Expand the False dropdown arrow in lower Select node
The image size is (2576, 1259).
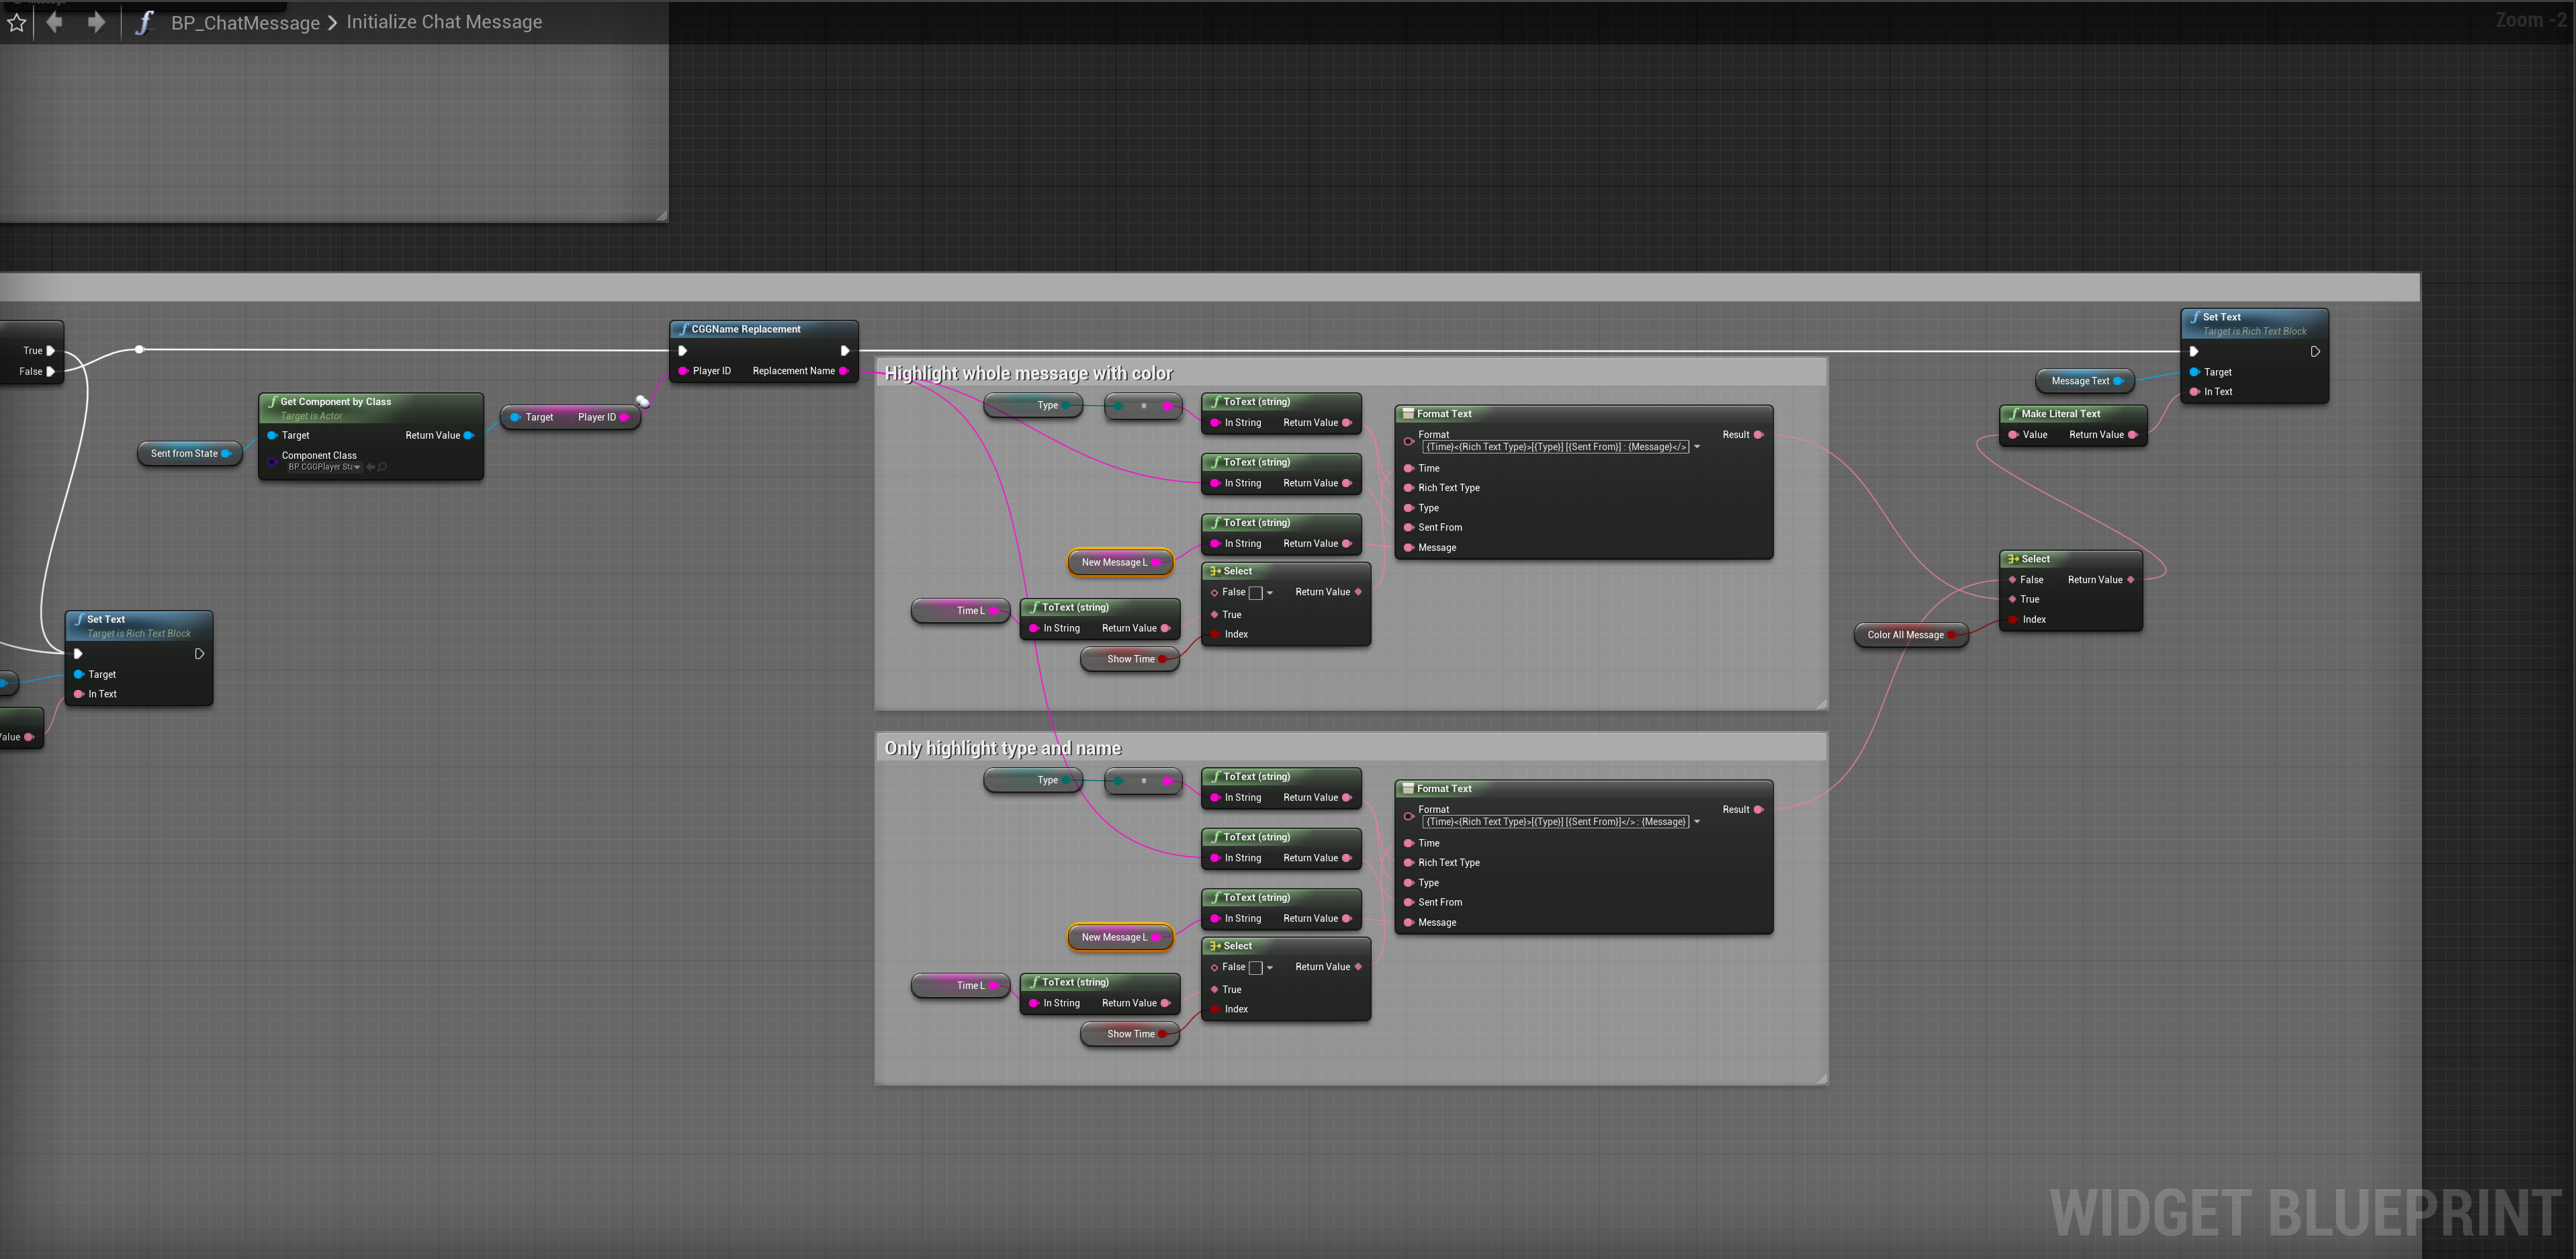1270,968
